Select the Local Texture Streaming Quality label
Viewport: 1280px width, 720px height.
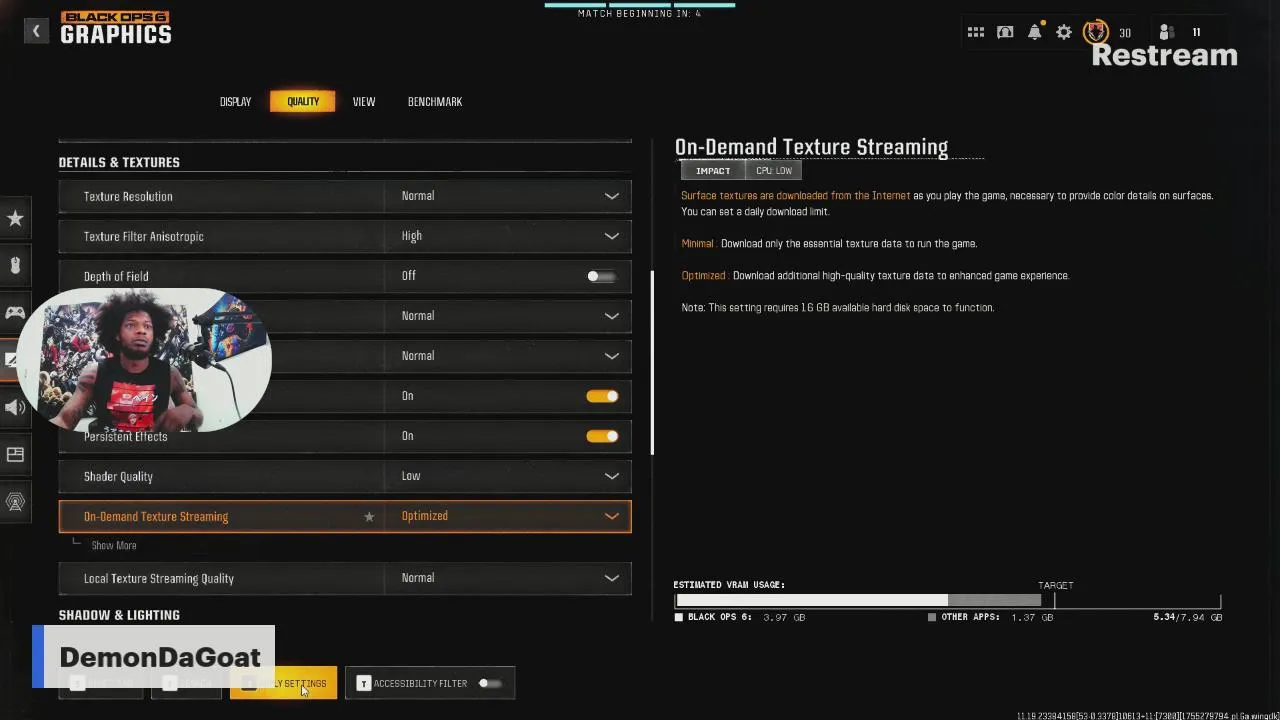coord(159,579)
